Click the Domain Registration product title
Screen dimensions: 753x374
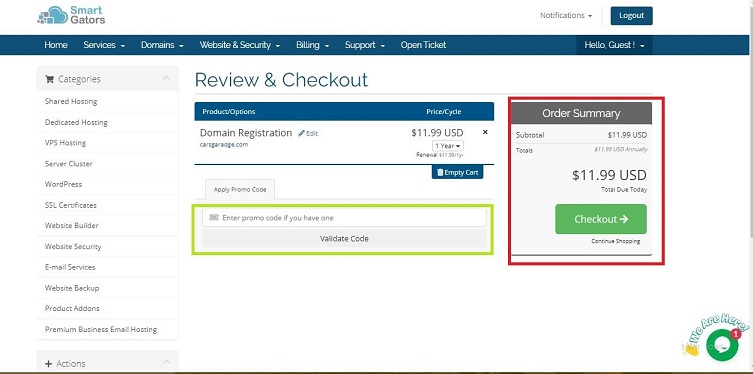tap(246, 133)
